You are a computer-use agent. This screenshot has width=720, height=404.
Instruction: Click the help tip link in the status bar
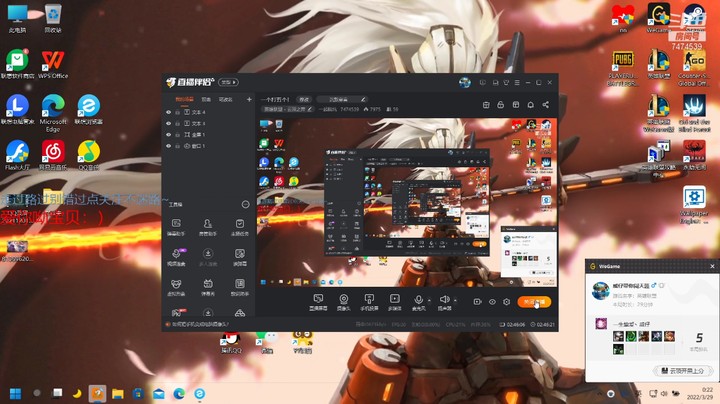[200, 324]
